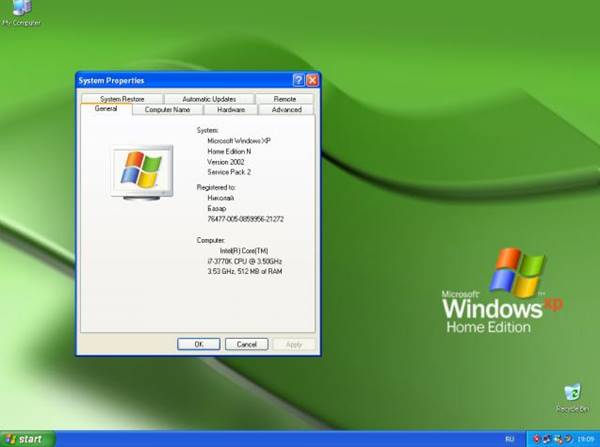Switch to the Automatic Updates tab
The image size is (600, 447).
coord(209,99)
